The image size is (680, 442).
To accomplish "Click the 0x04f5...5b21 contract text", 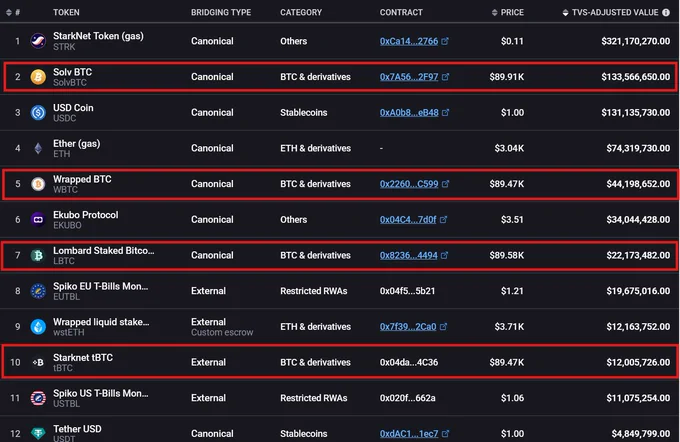I will [407, 291].
